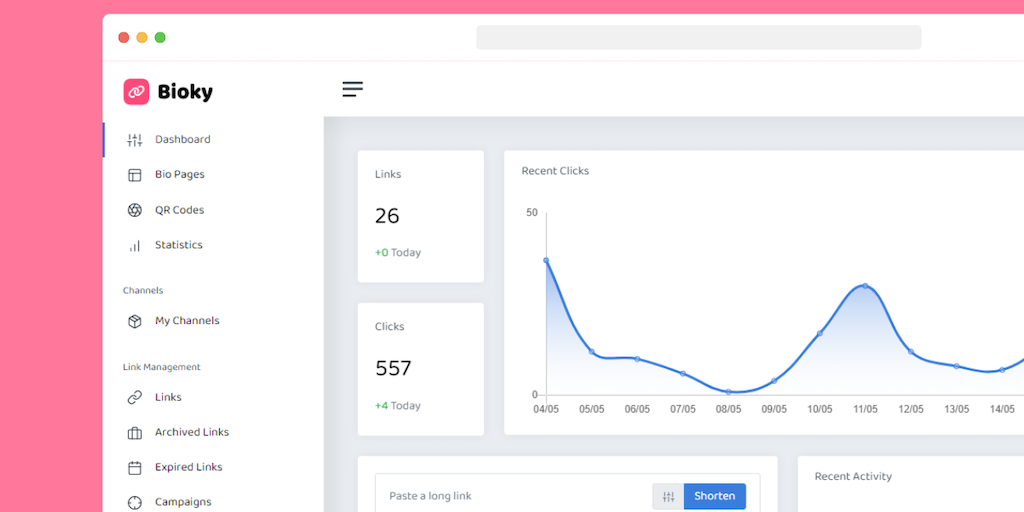Click the Clicks card title
The height and width of the screenshot is (512, 1024).
tap(389, 327)
